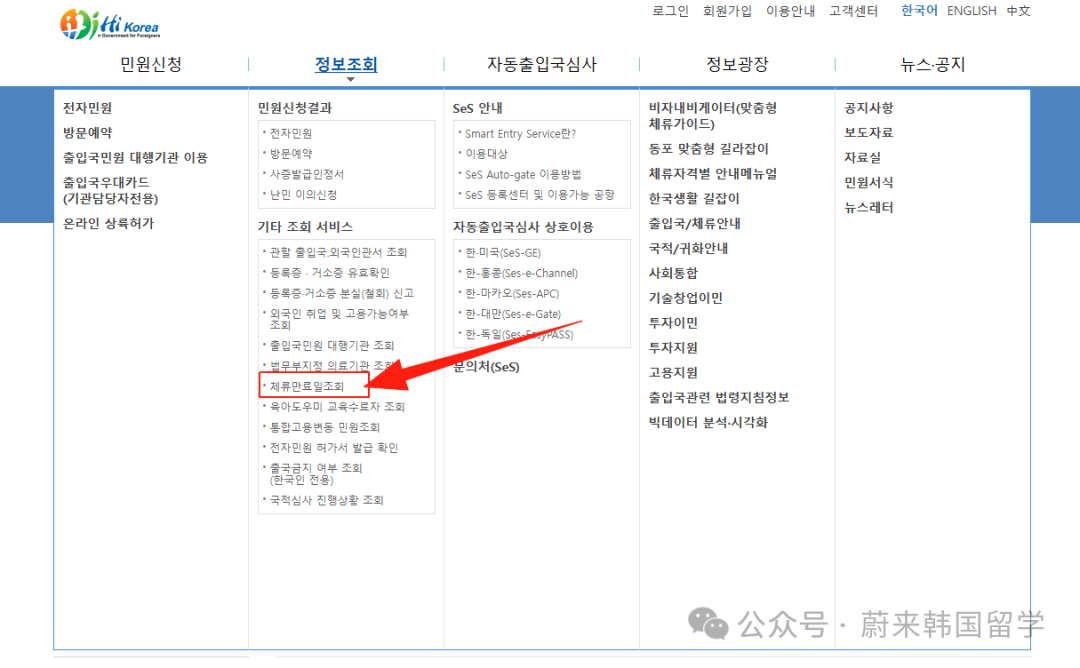Open 육아도우미 교육수료자 조회
This screenshot has height=668, width=1080.
tap(337, 407)
